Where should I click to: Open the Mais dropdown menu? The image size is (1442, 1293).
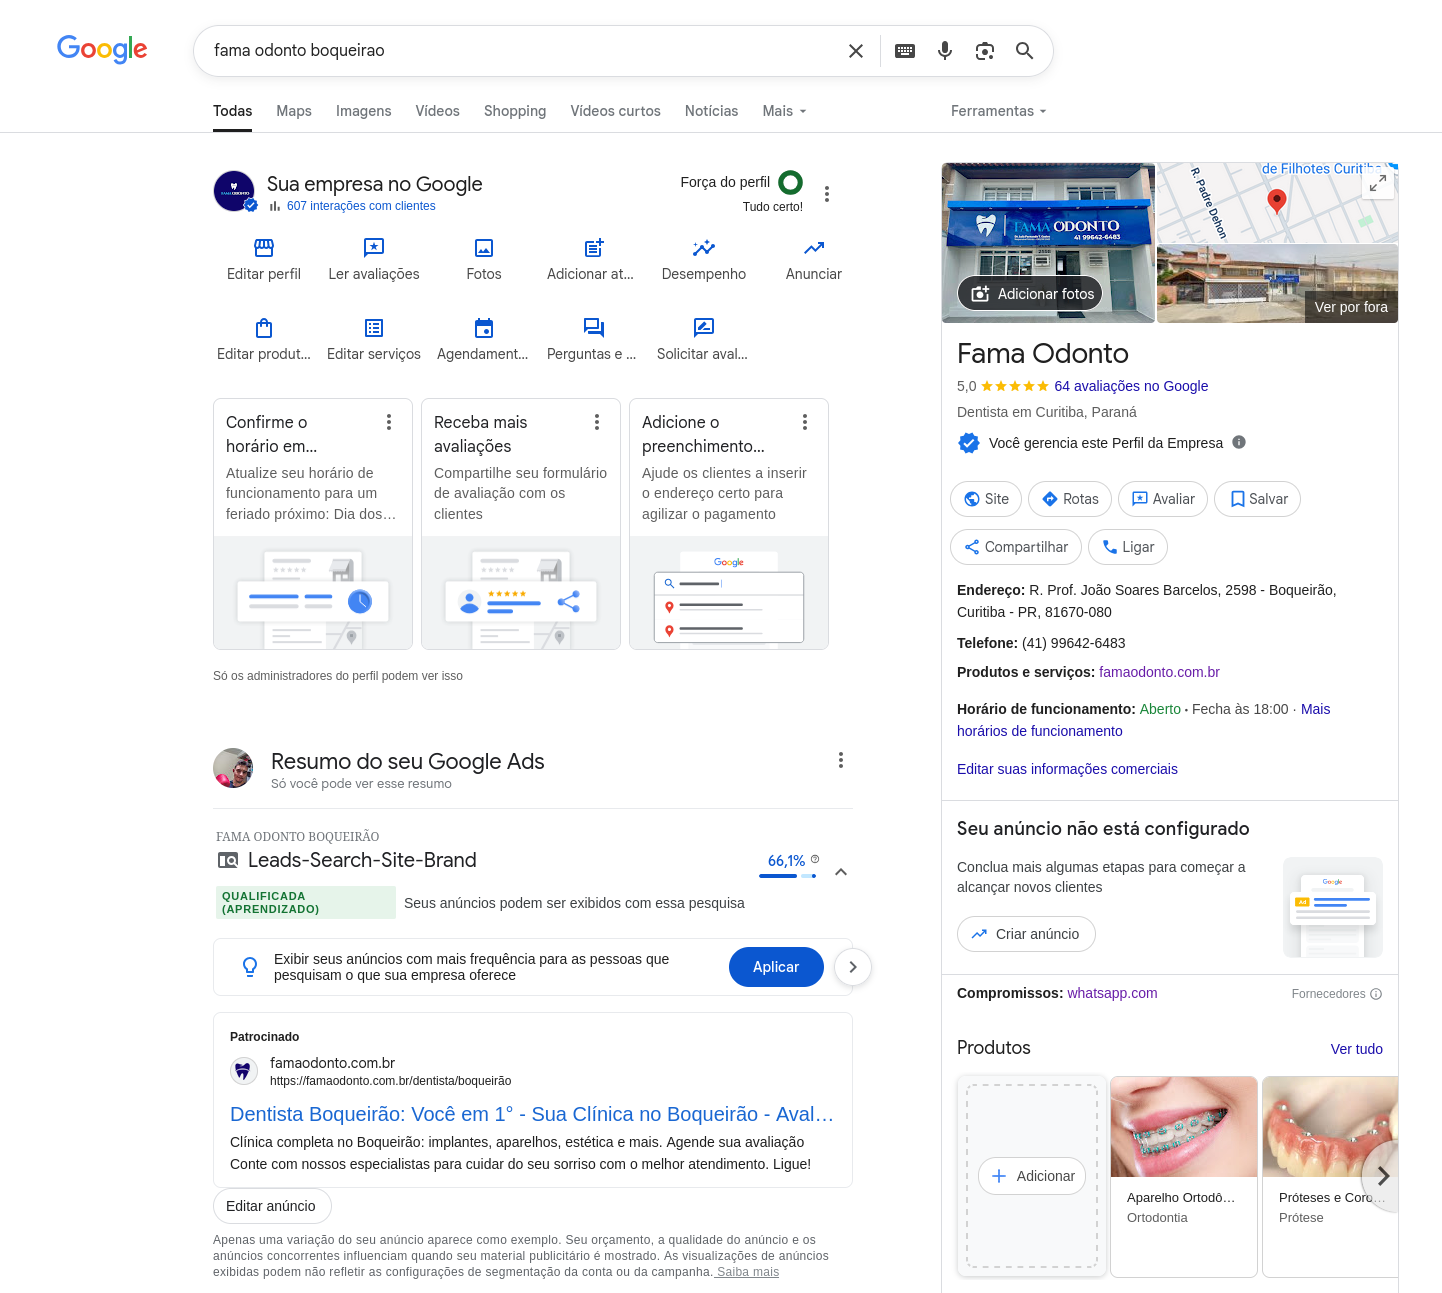784,111
